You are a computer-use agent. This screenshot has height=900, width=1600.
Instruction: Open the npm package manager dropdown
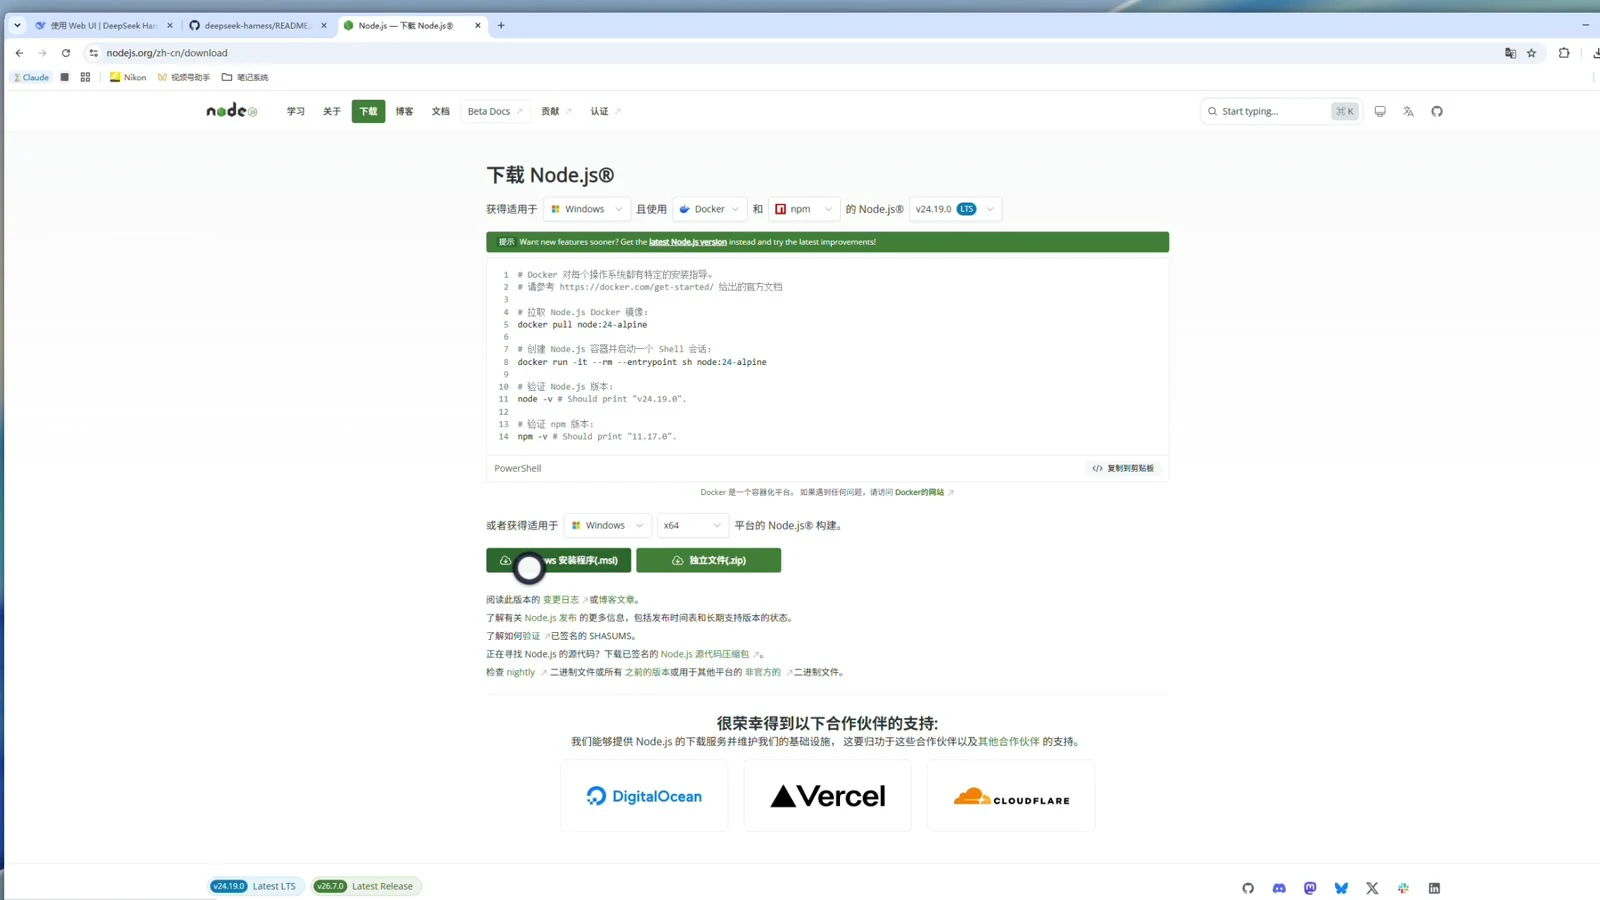tap(804, 209)
